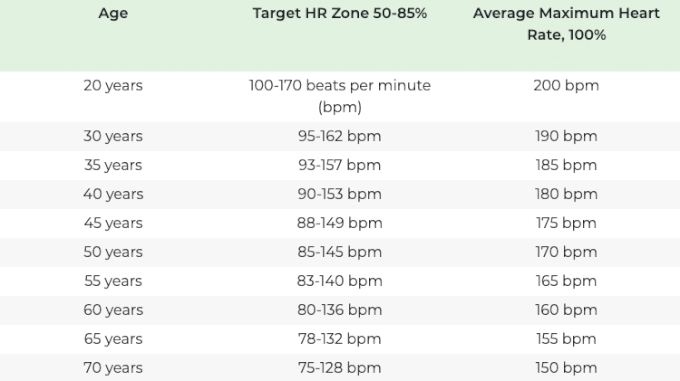Click the 50 years age cell
This screenshot has height=381, width=680.
point(113,252)
